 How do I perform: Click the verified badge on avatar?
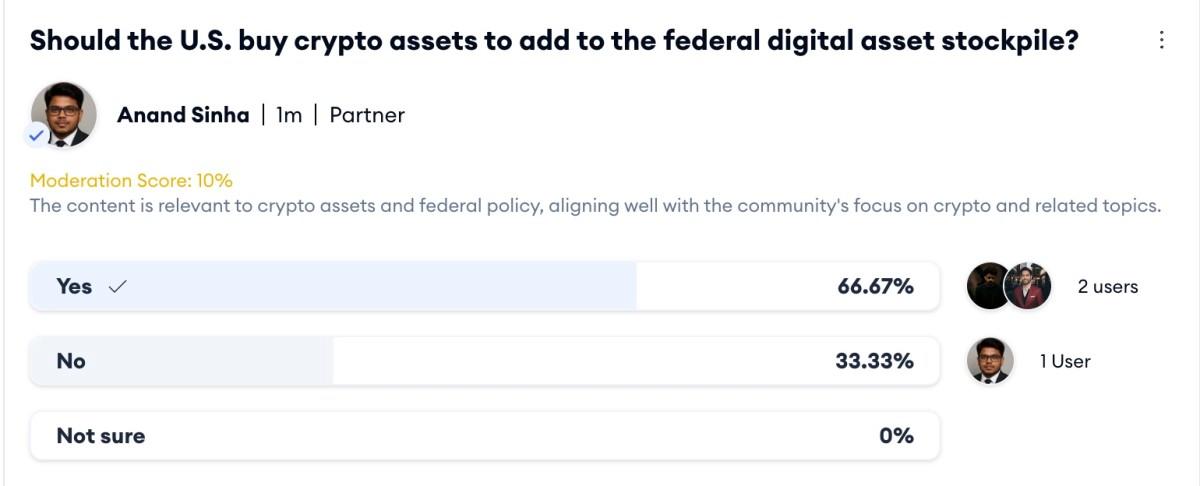click(38, 137)
